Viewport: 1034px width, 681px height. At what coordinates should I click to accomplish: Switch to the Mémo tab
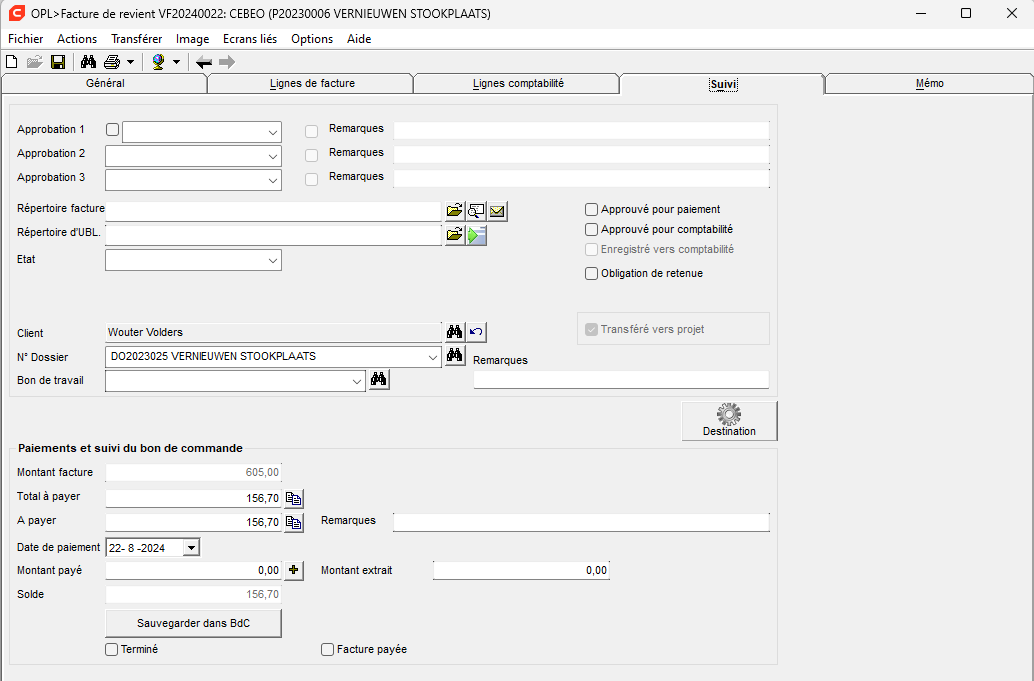click(929, 84)
